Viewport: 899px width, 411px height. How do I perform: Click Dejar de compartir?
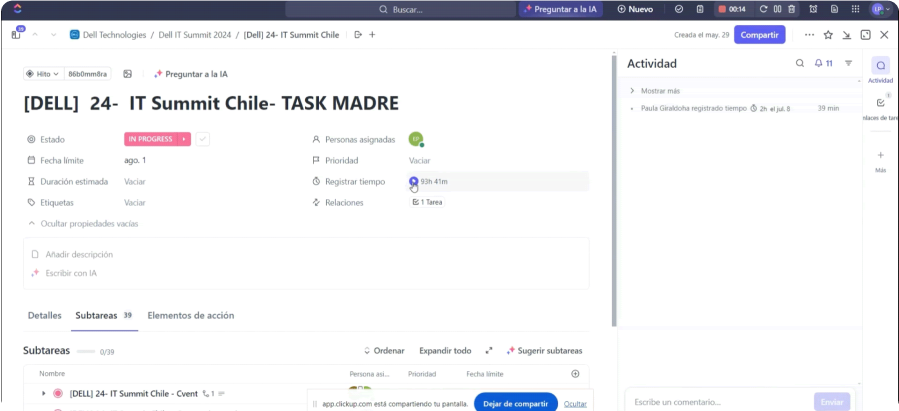(x=515, y=404)
